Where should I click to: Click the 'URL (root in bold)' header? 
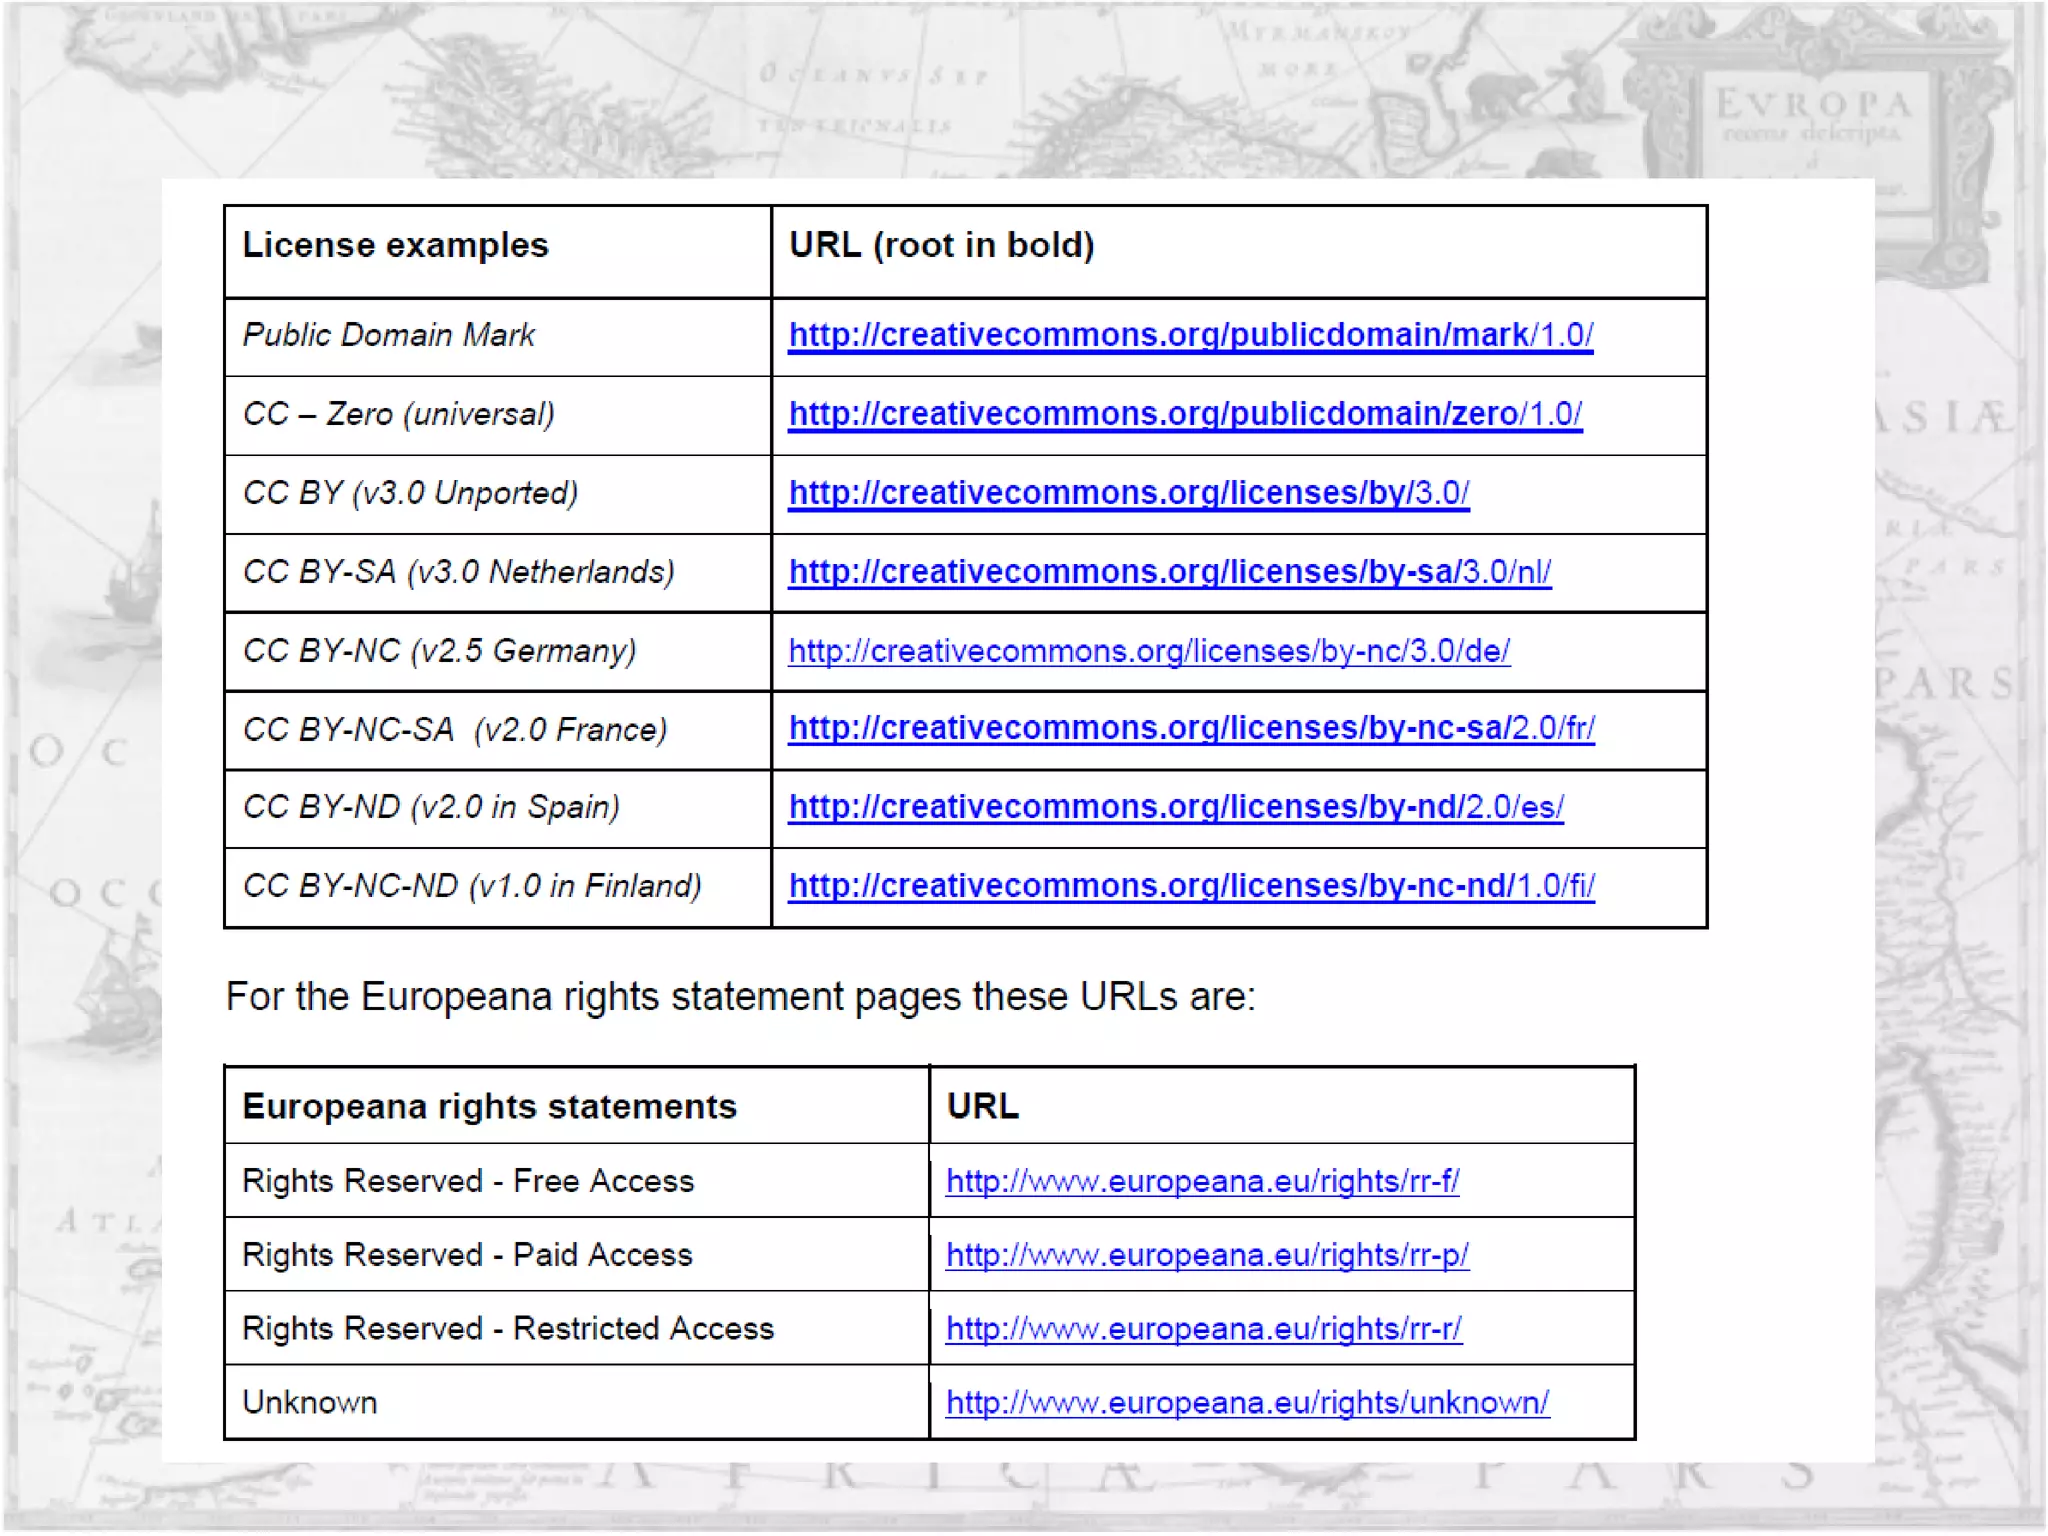click(941, 246)
